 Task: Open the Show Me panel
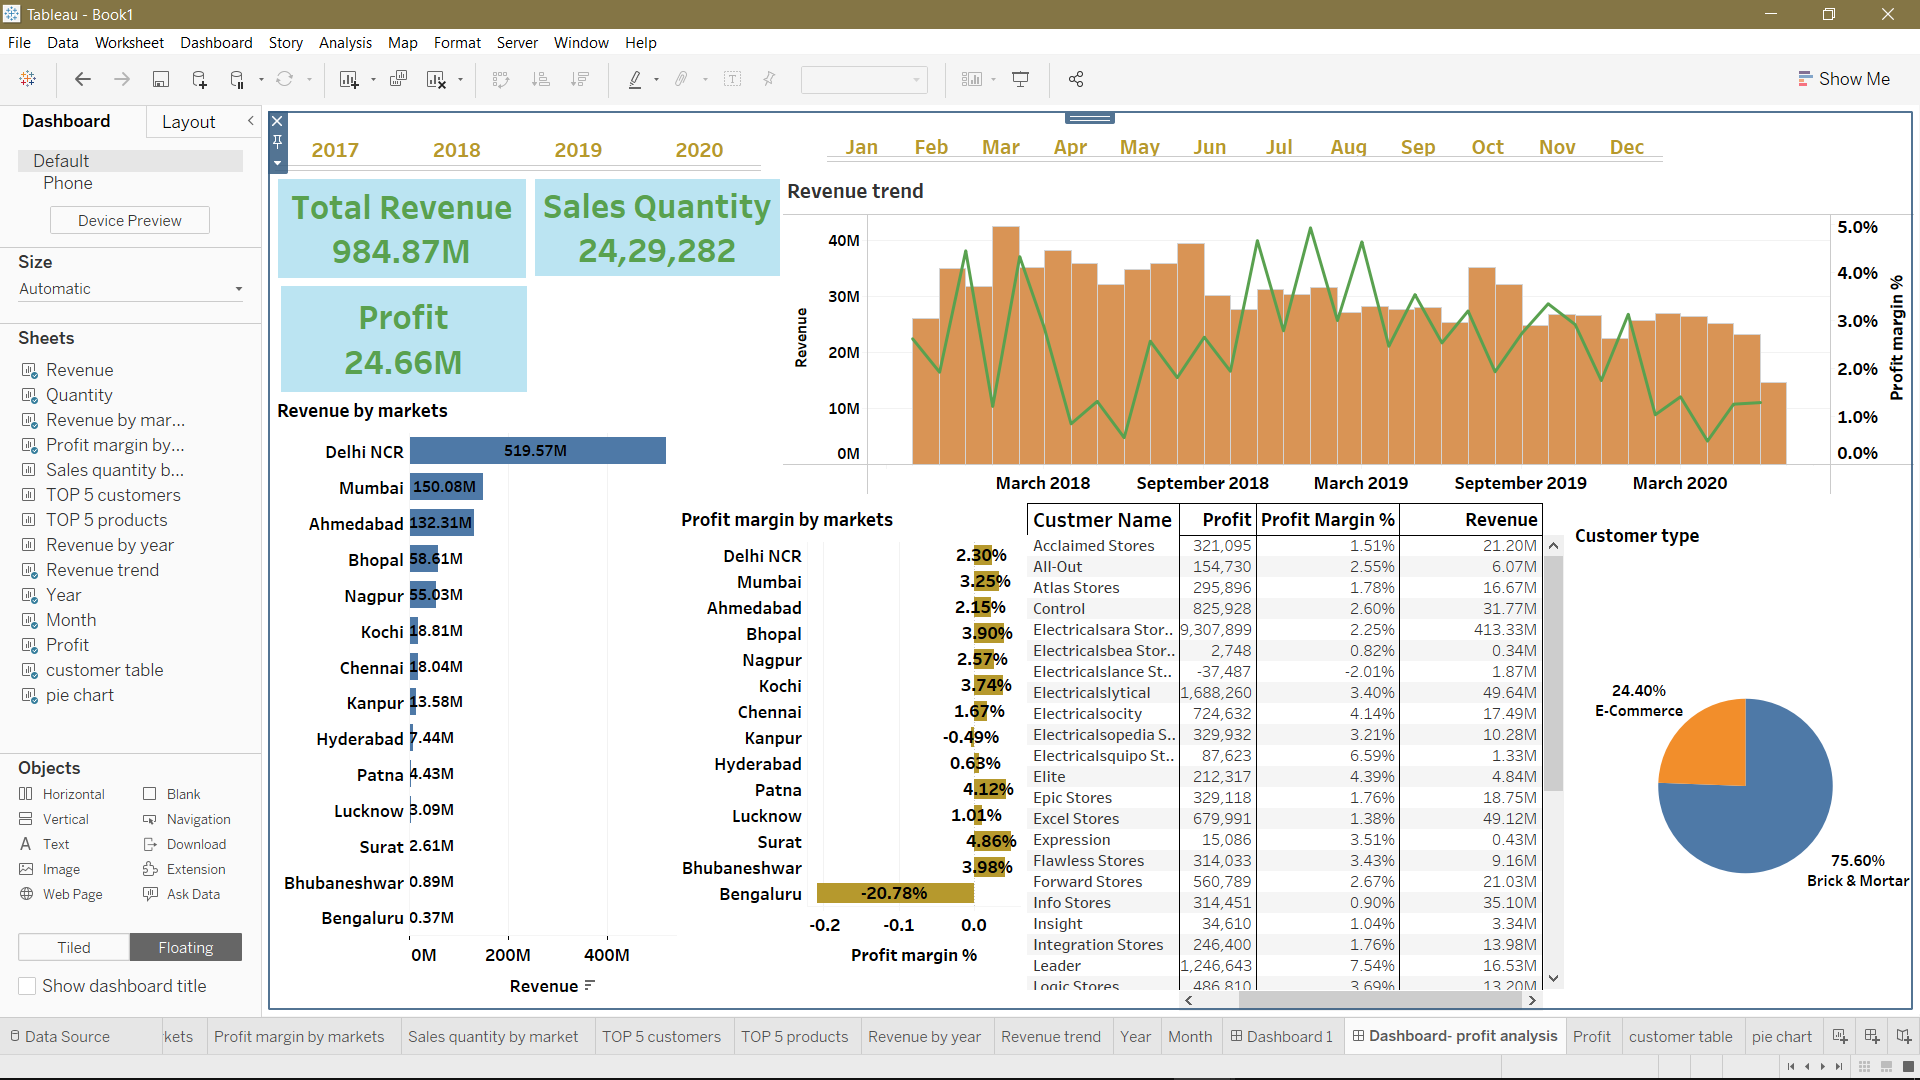tap(1844, 79)
